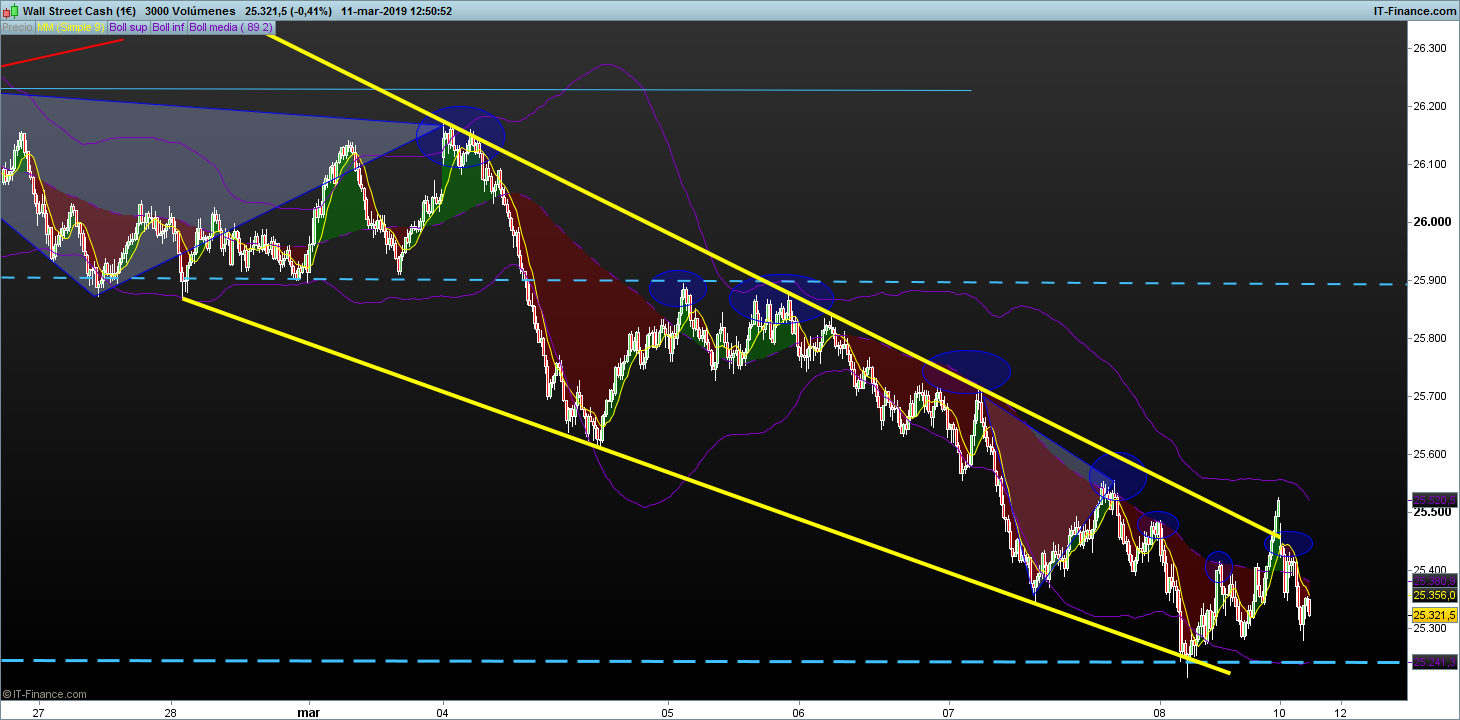This screenshot has width=1460, height=720.
Task: Select the Boll inf indicator label
Action: tap(168, 27)
